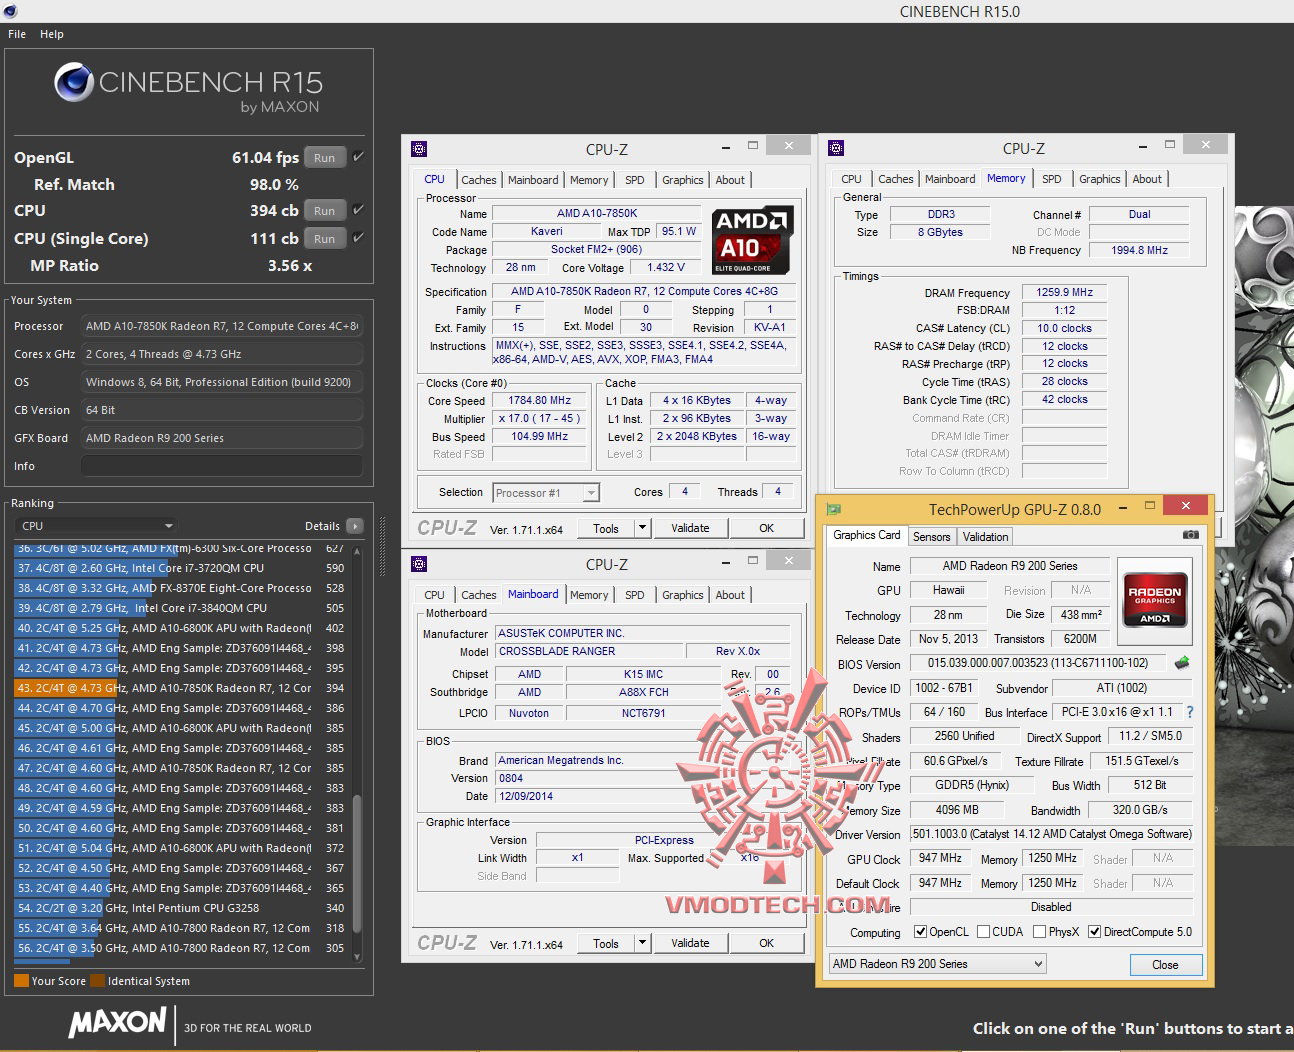Click the GPU-Z title bar icon
This screenshot has width=1294, height=1052.
click(x=834, y=509)
